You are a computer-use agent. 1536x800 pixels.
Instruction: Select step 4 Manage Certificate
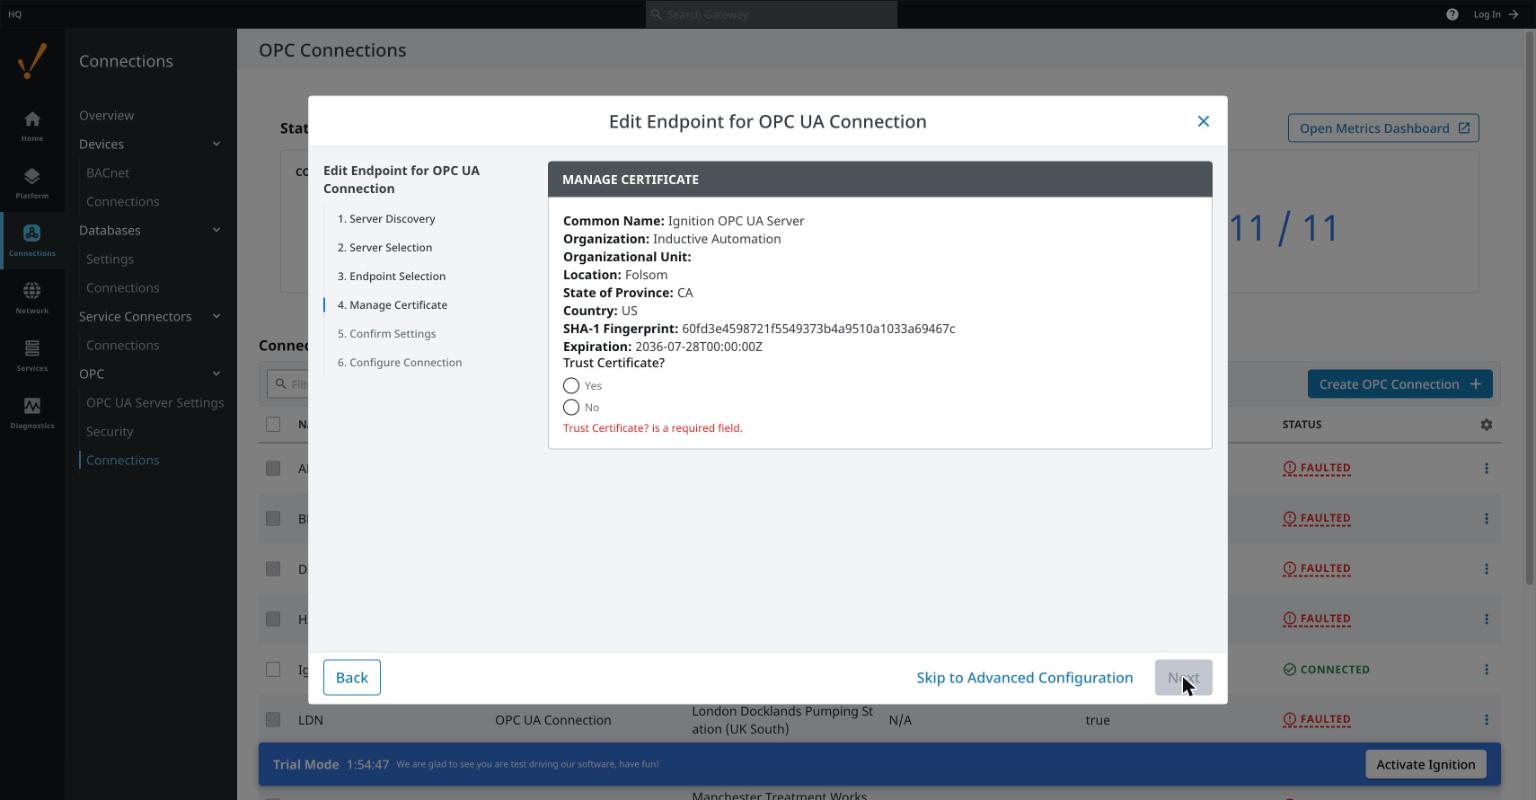click(392, 305)
